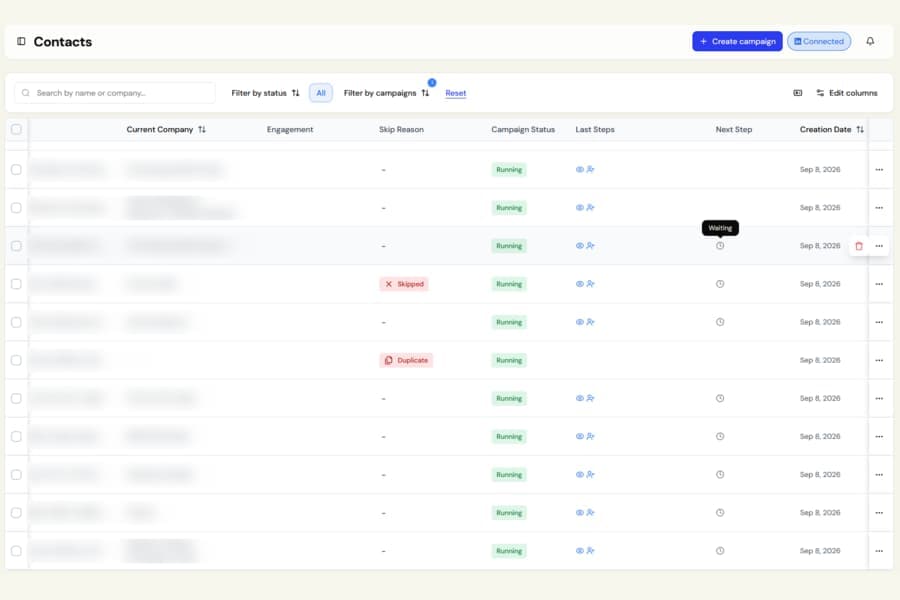Click the blue count badge on Filter by campaigns
Viewport: 900px width, 600px height.
coord(432,83)
